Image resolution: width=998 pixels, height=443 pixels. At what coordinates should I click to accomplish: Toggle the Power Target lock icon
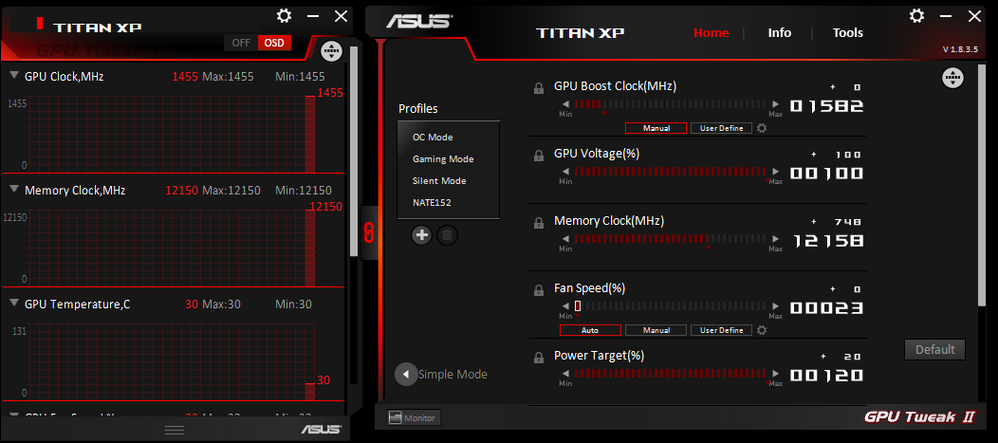point(538,358)
